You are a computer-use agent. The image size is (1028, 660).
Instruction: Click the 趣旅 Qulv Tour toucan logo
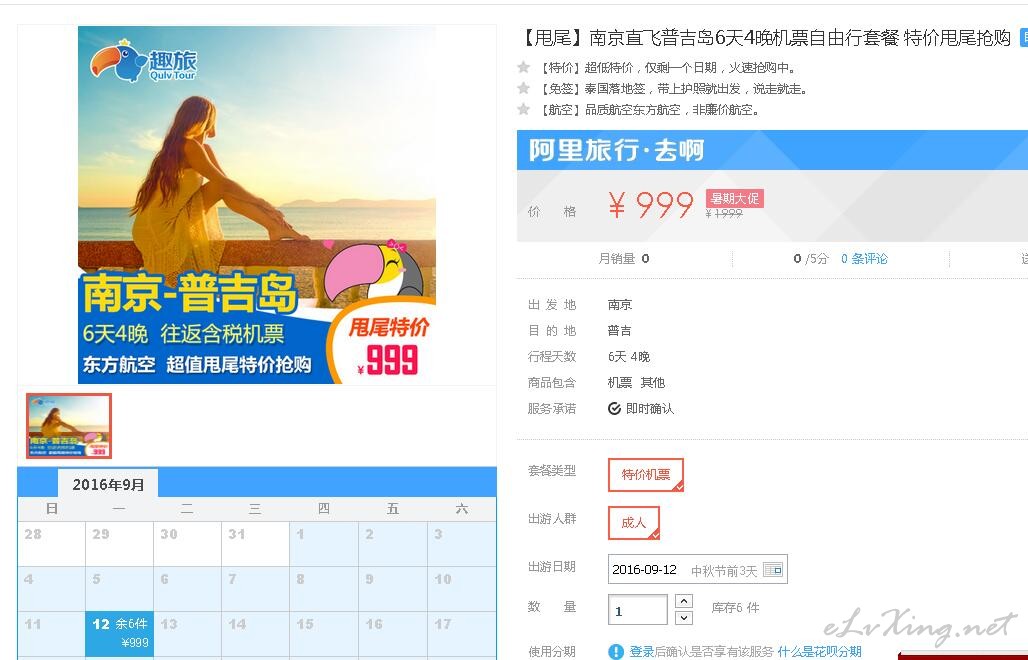click(x=144, y=62)
